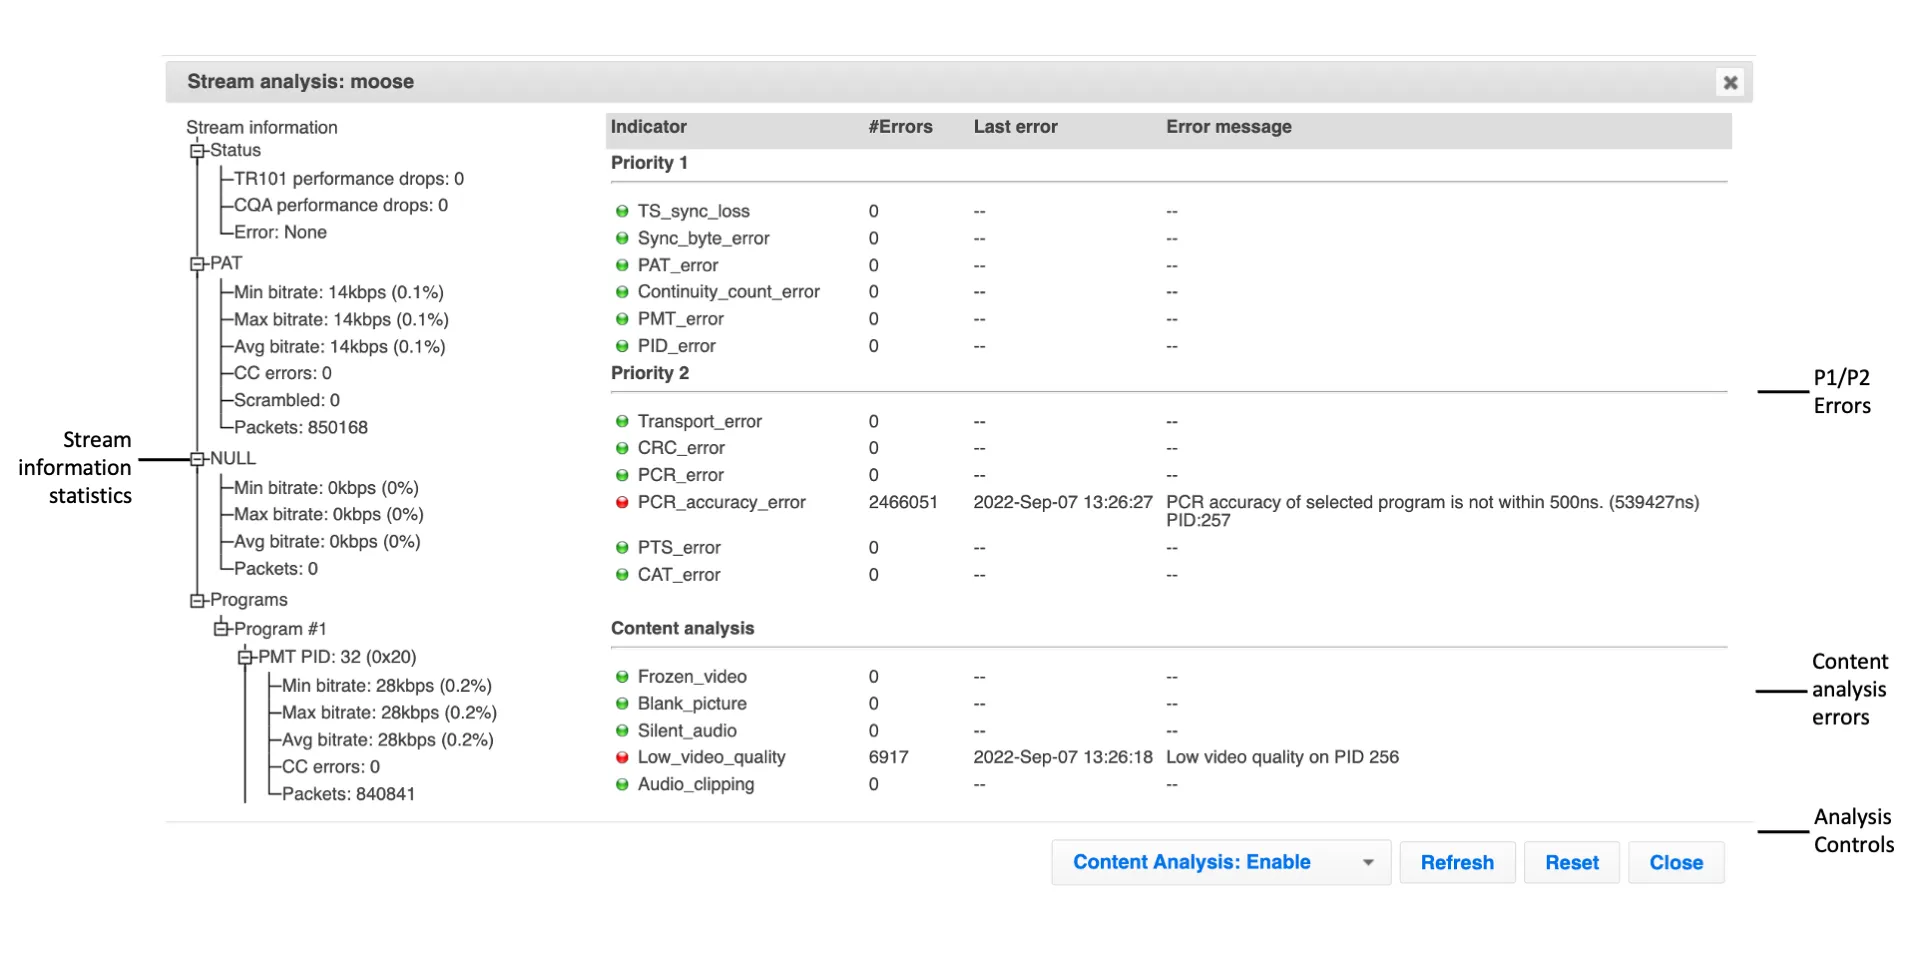Screen dimensions: 1920x964
Task: Click the 2466051 error count value
Action: pos(903,502)
